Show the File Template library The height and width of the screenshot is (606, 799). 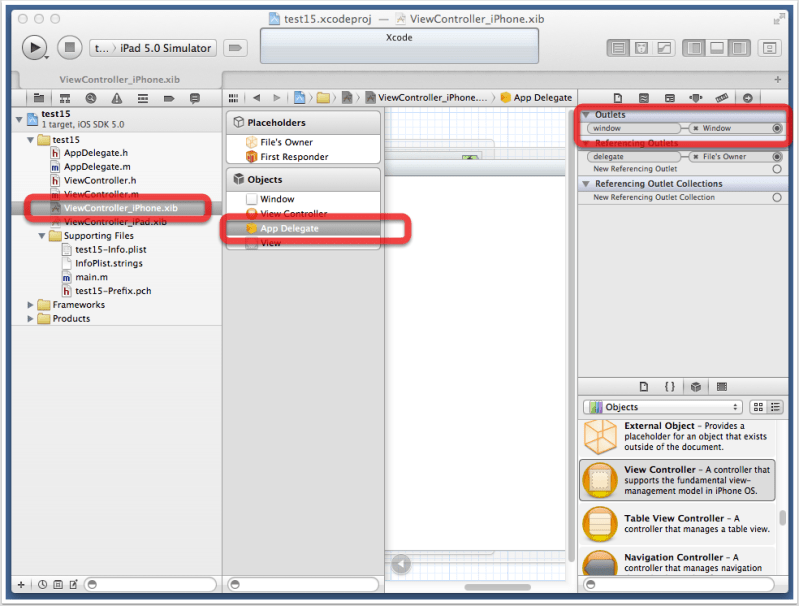point(644,387)
